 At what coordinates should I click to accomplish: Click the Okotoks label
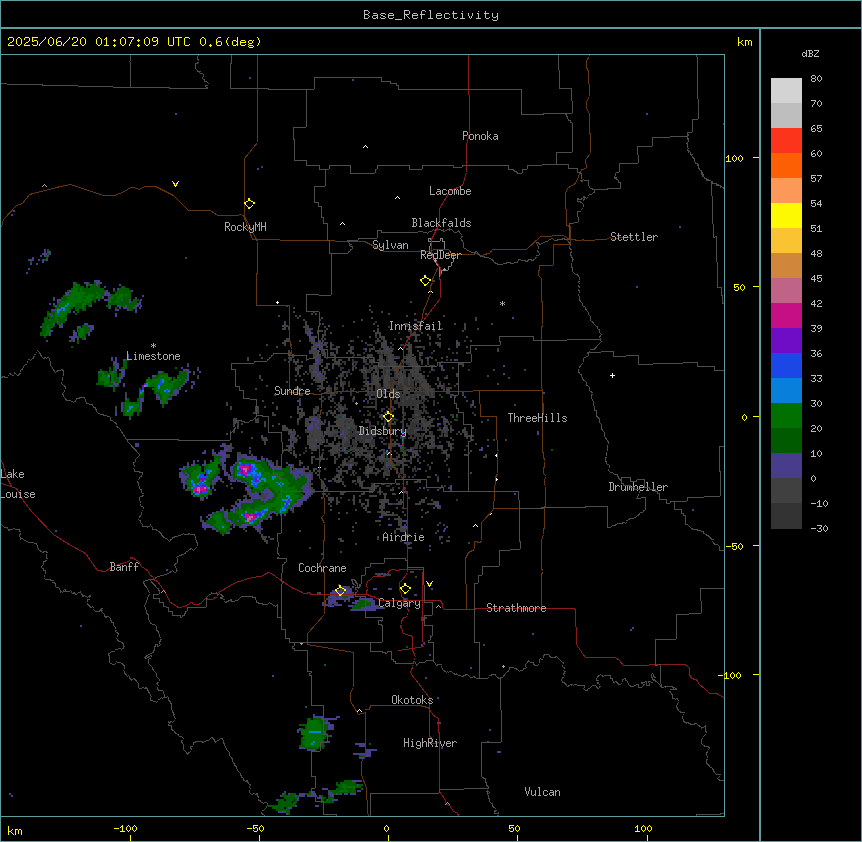(412, 700)
